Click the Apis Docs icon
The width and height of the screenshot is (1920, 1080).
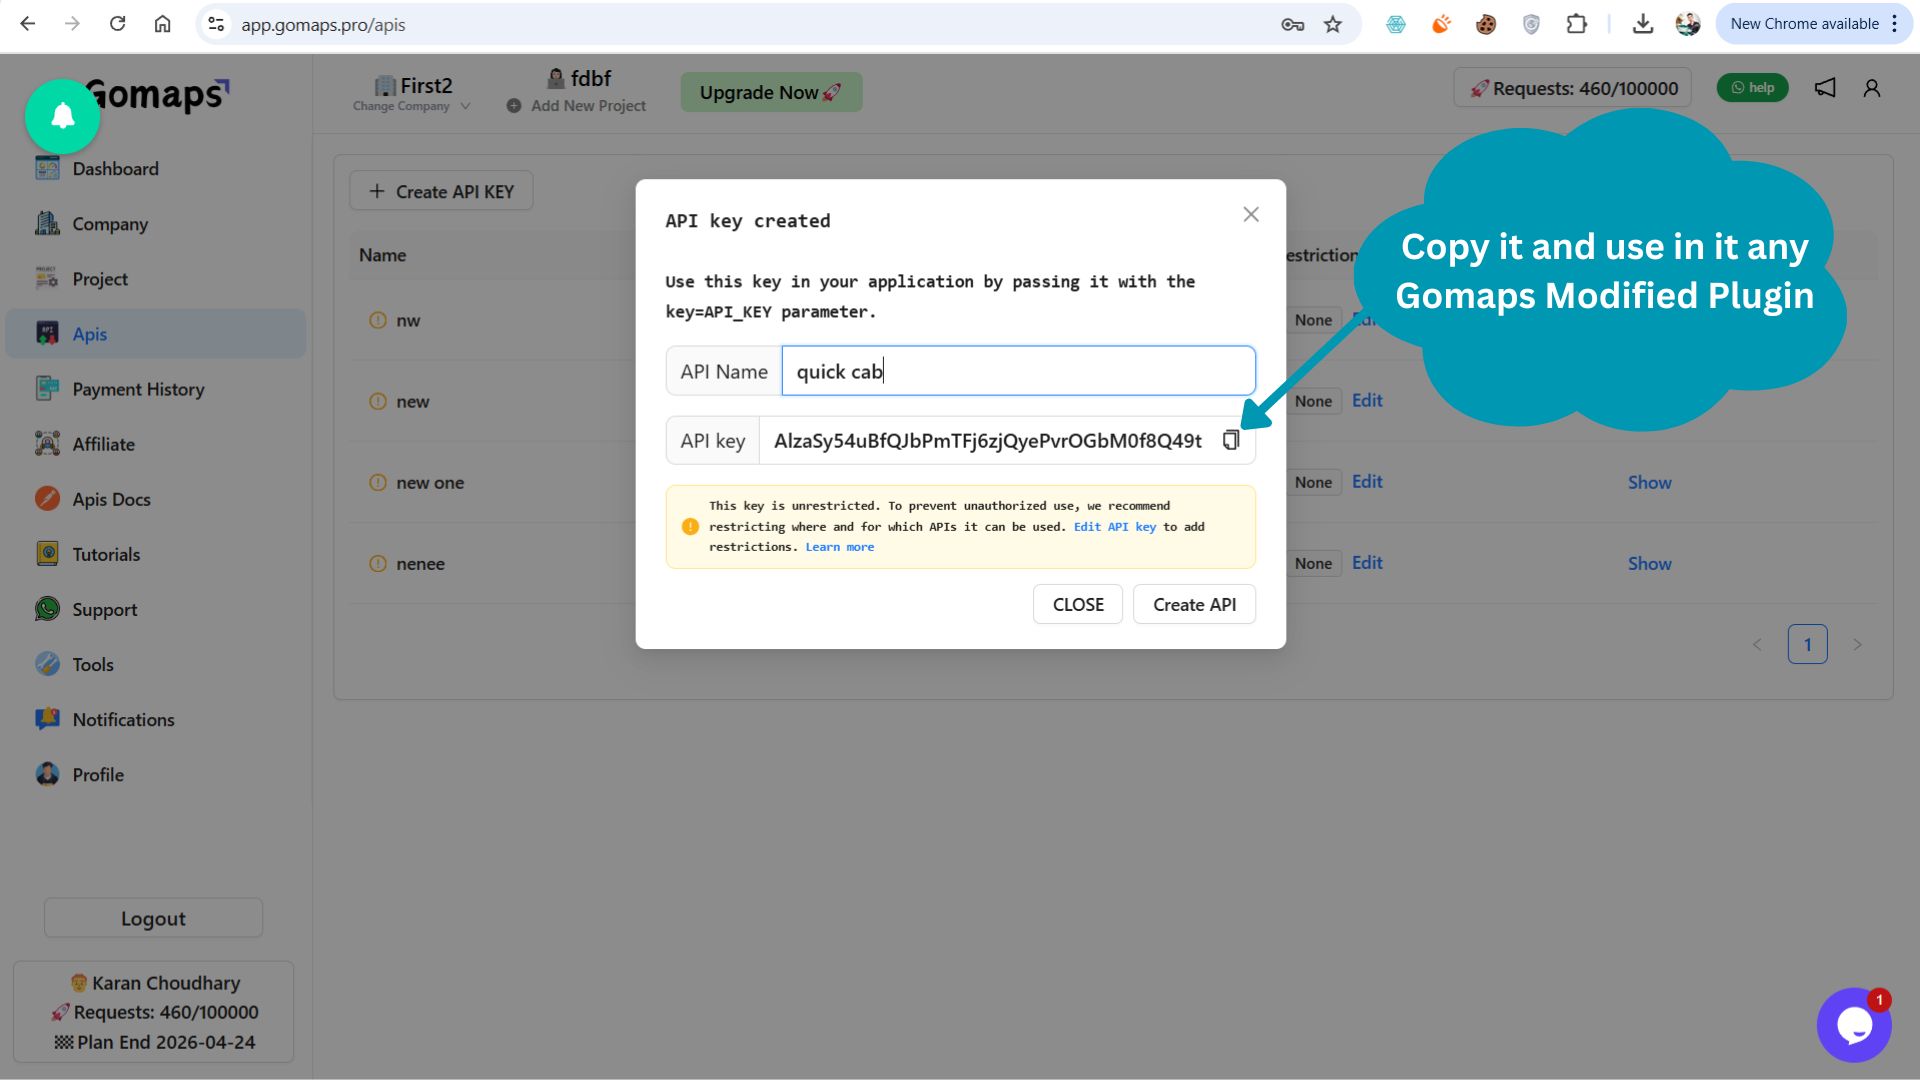[x=47, y=498]
